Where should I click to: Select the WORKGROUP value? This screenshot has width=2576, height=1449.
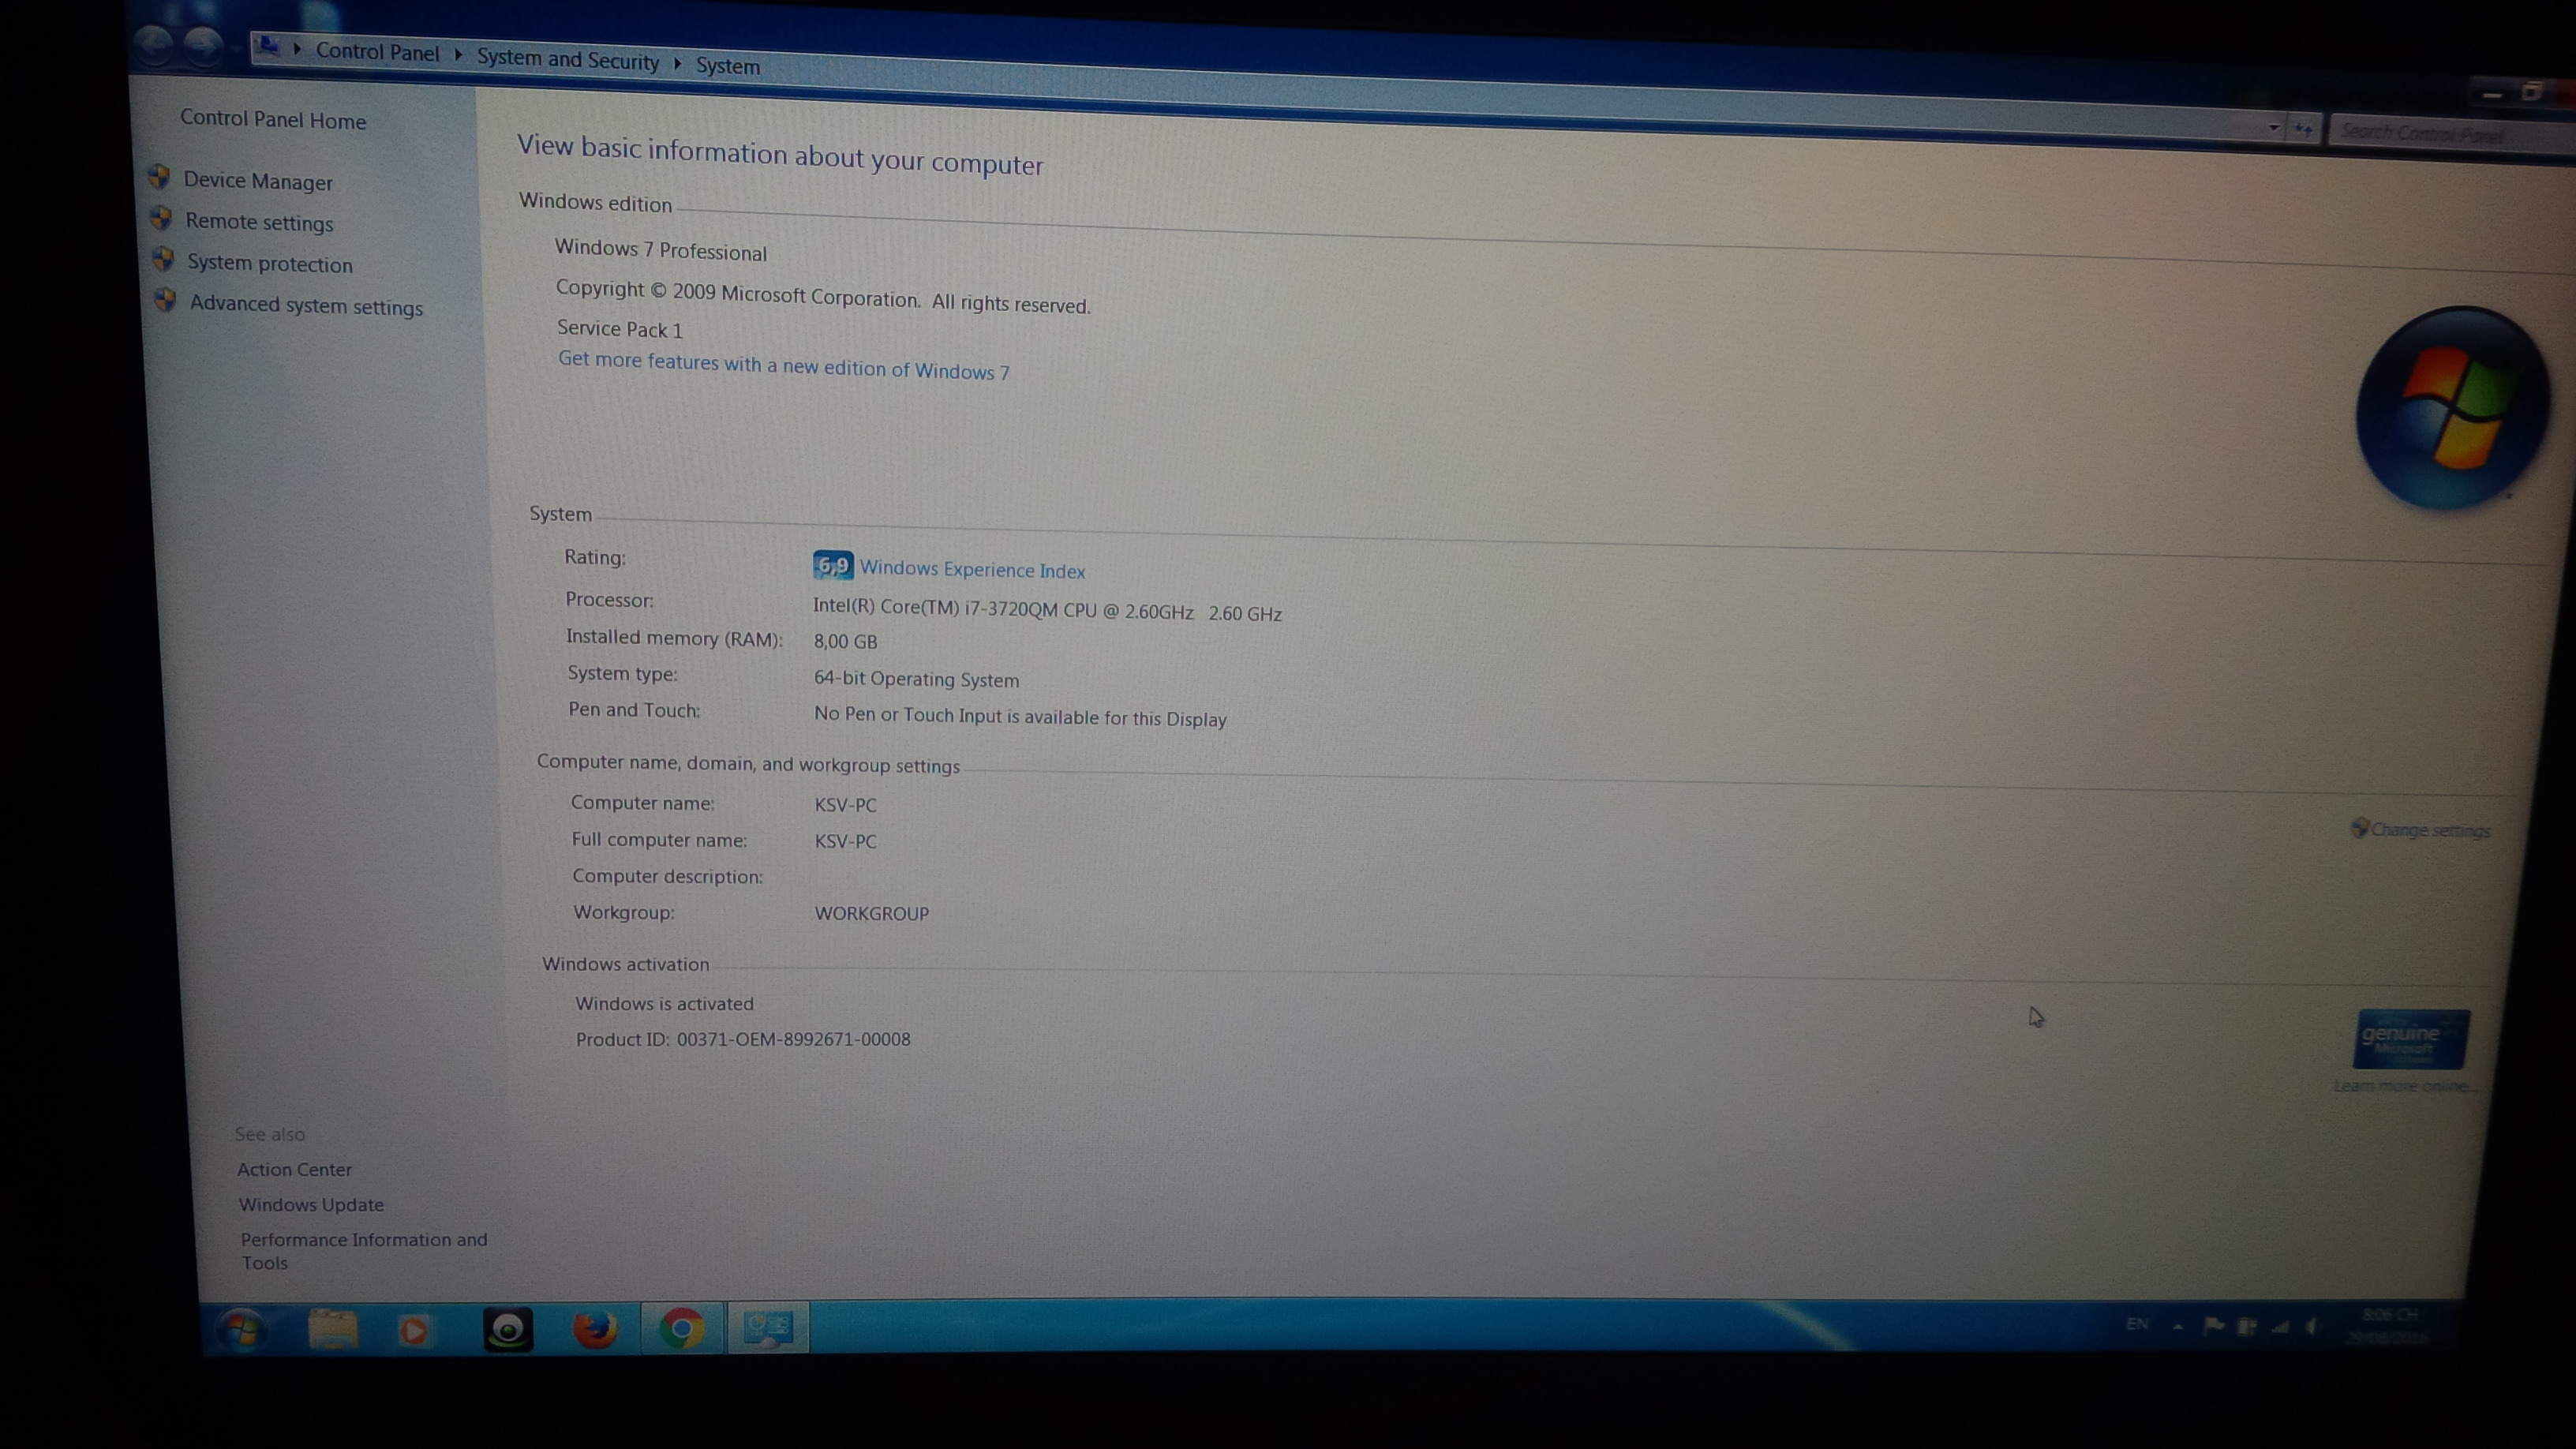872,913
